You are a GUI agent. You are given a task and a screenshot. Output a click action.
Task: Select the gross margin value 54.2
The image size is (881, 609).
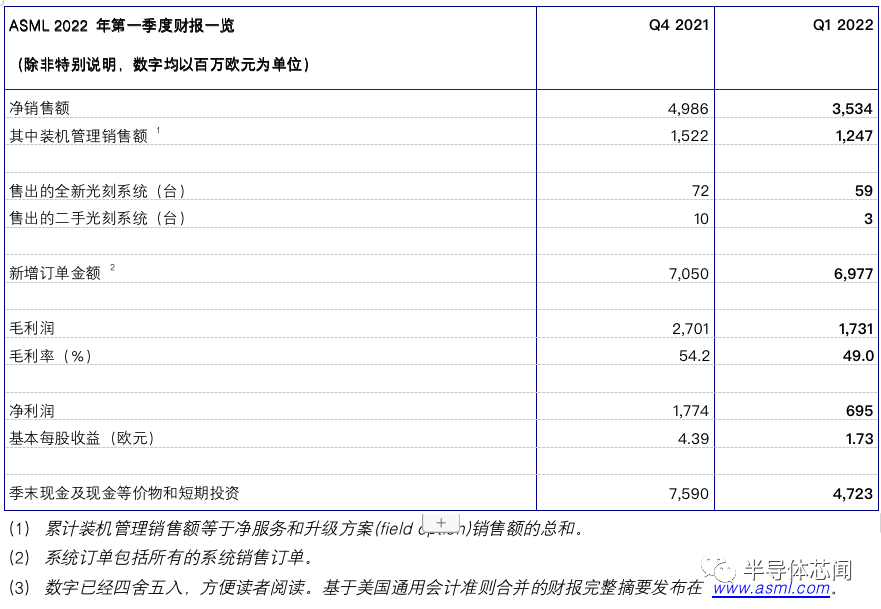(x=694, y=356)
